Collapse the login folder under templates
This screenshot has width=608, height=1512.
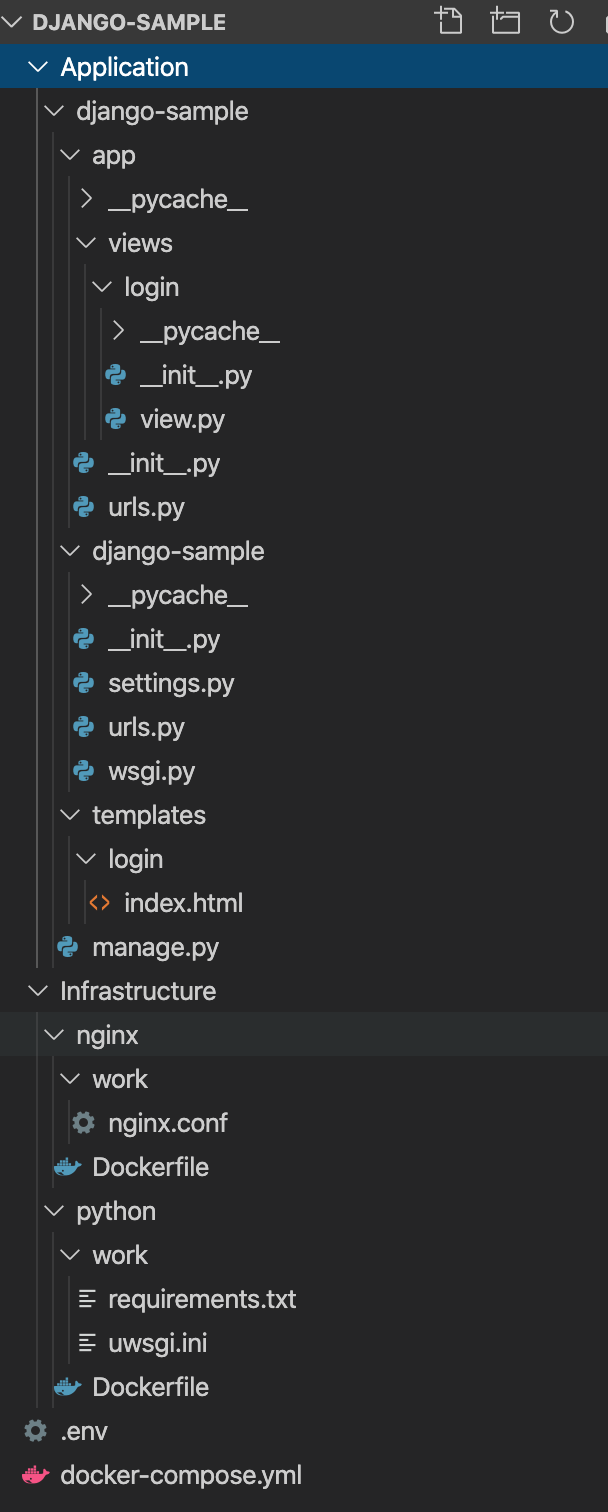point(87,859)
